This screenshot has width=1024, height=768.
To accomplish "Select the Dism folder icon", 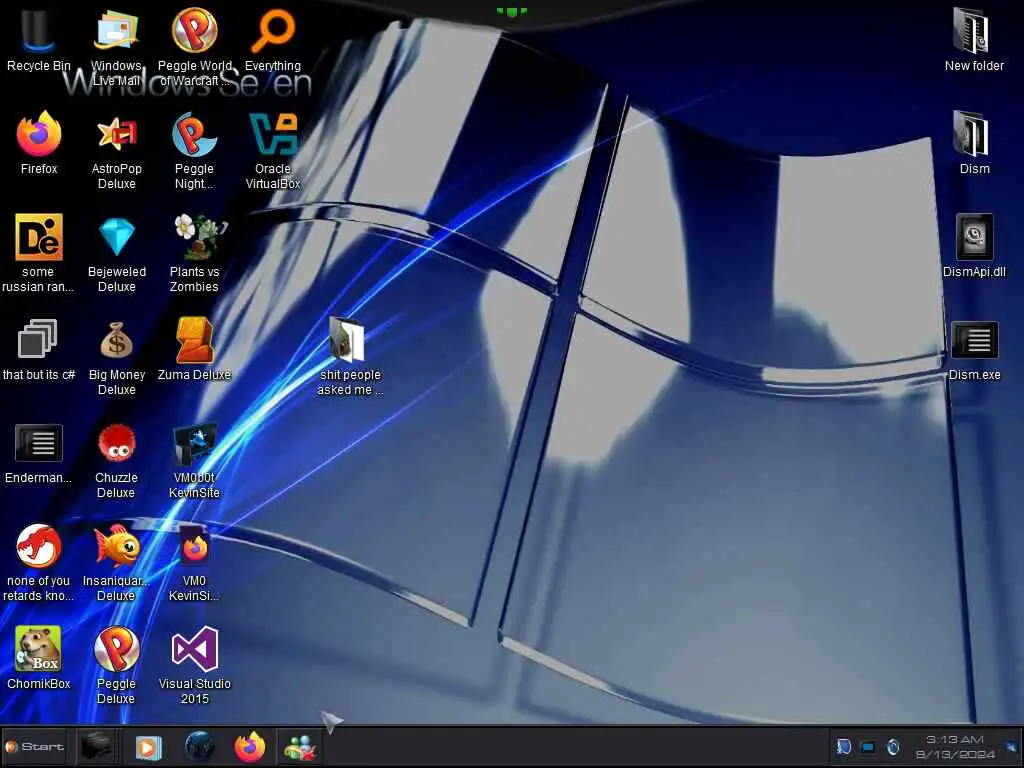I will click(x=971, y=134).
